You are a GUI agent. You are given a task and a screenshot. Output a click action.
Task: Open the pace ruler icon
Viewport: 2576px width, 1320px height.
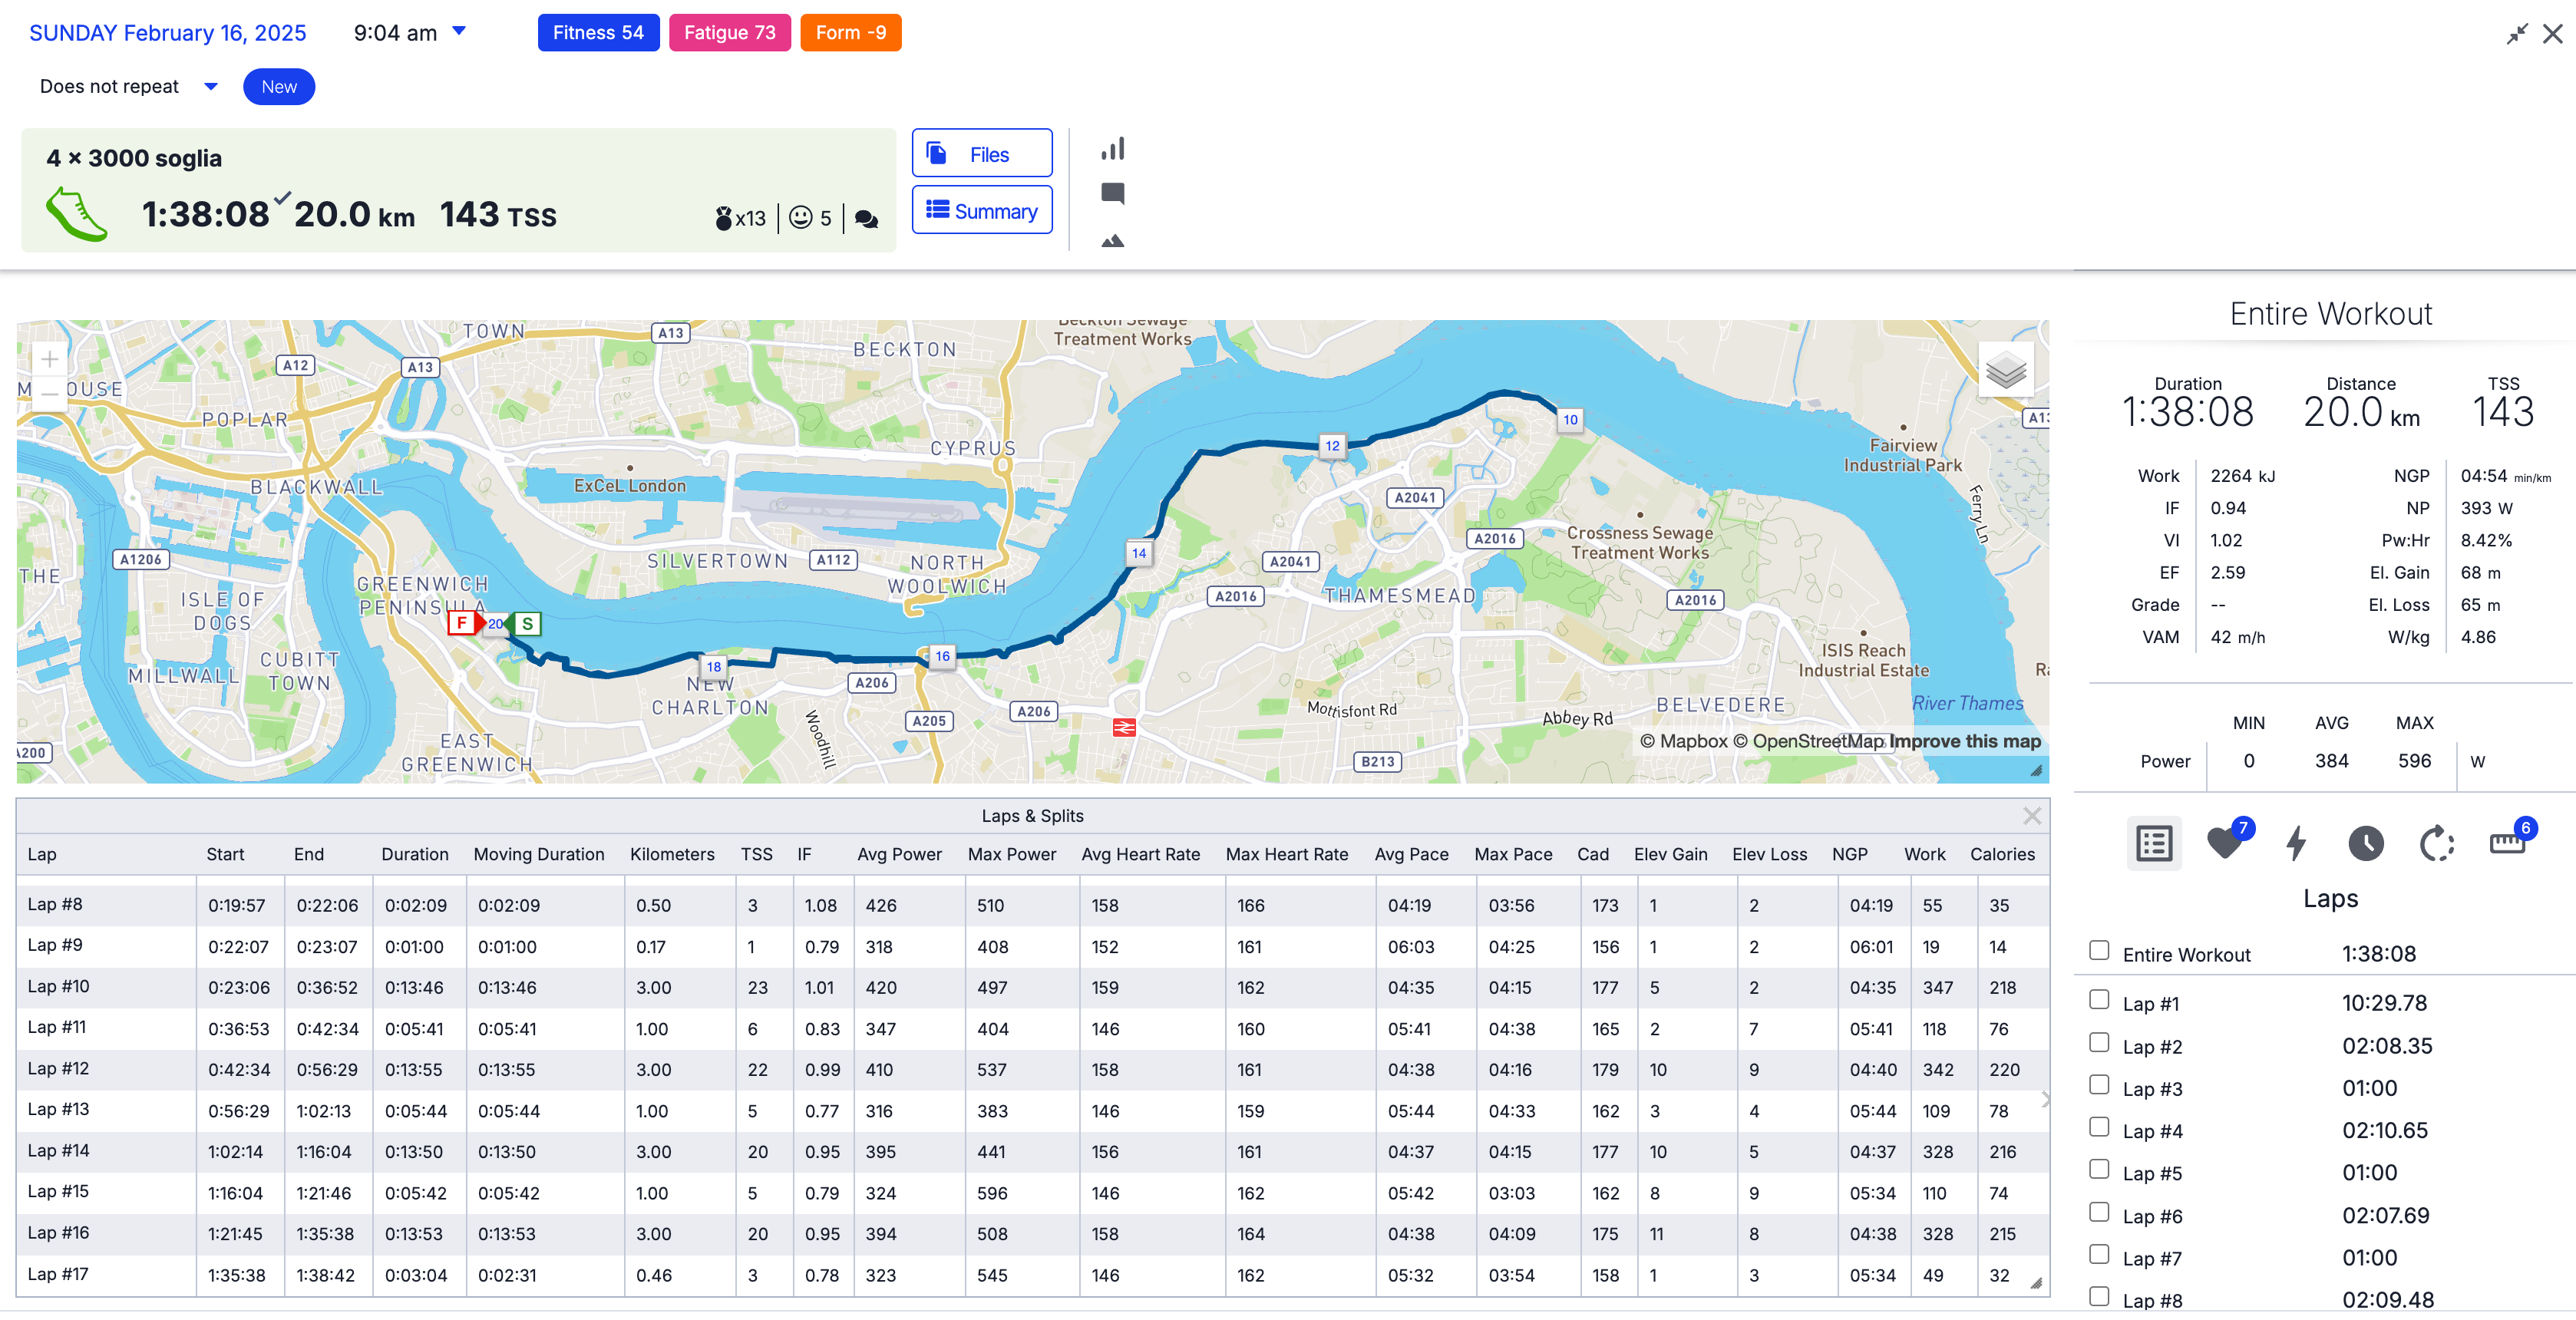tap(2507, 843)
